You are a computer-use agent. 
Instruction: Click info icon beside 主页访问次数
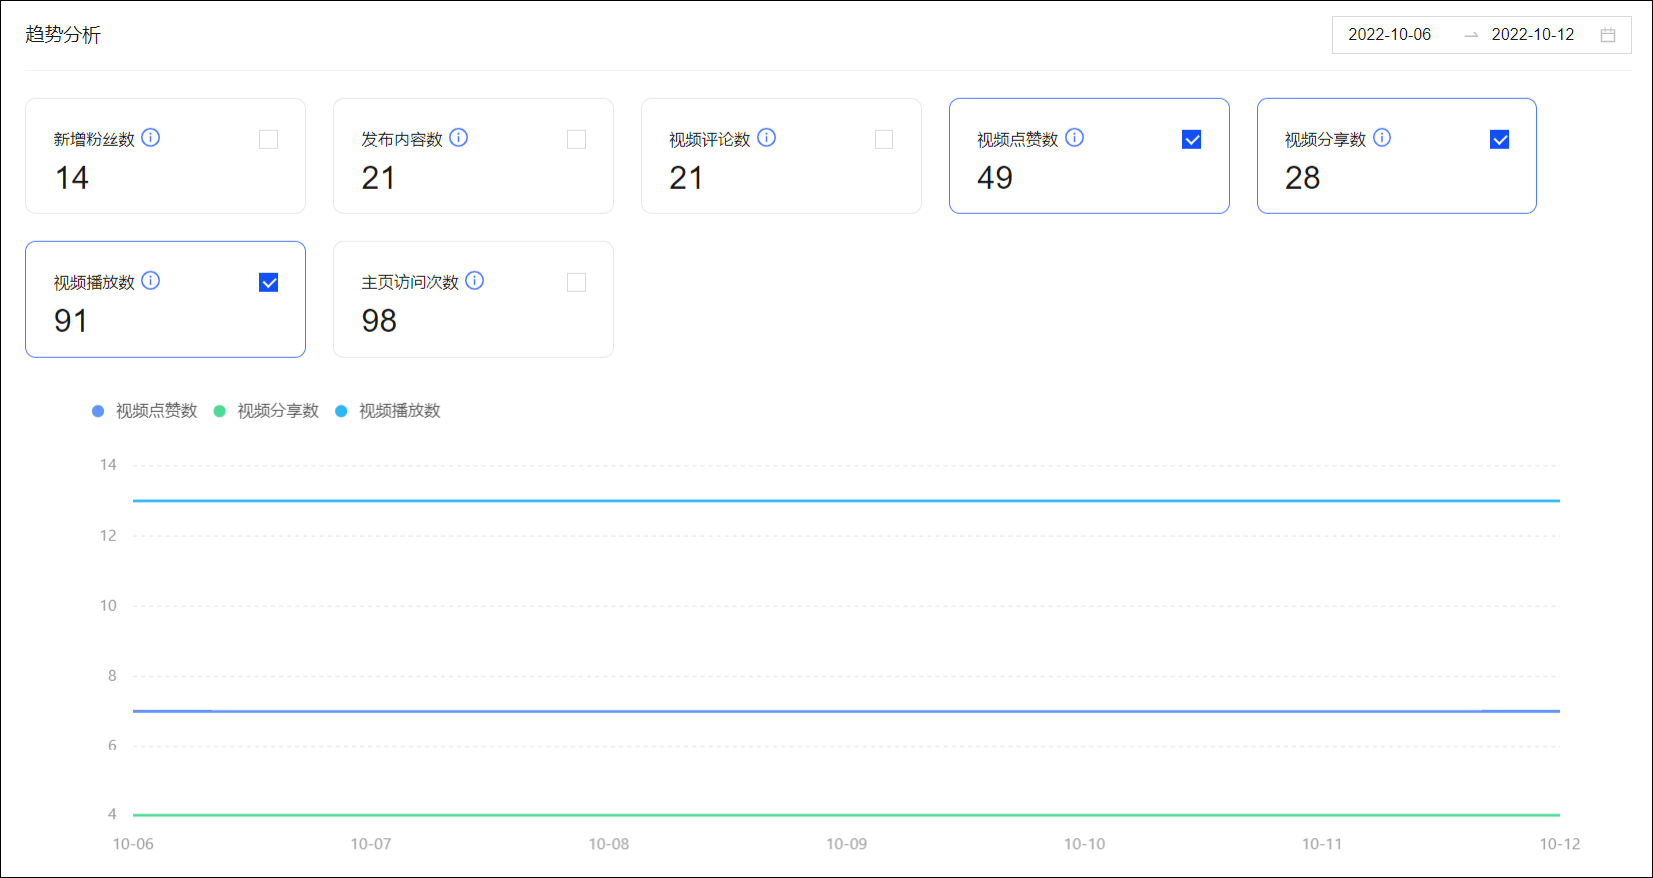coord(475,281)
